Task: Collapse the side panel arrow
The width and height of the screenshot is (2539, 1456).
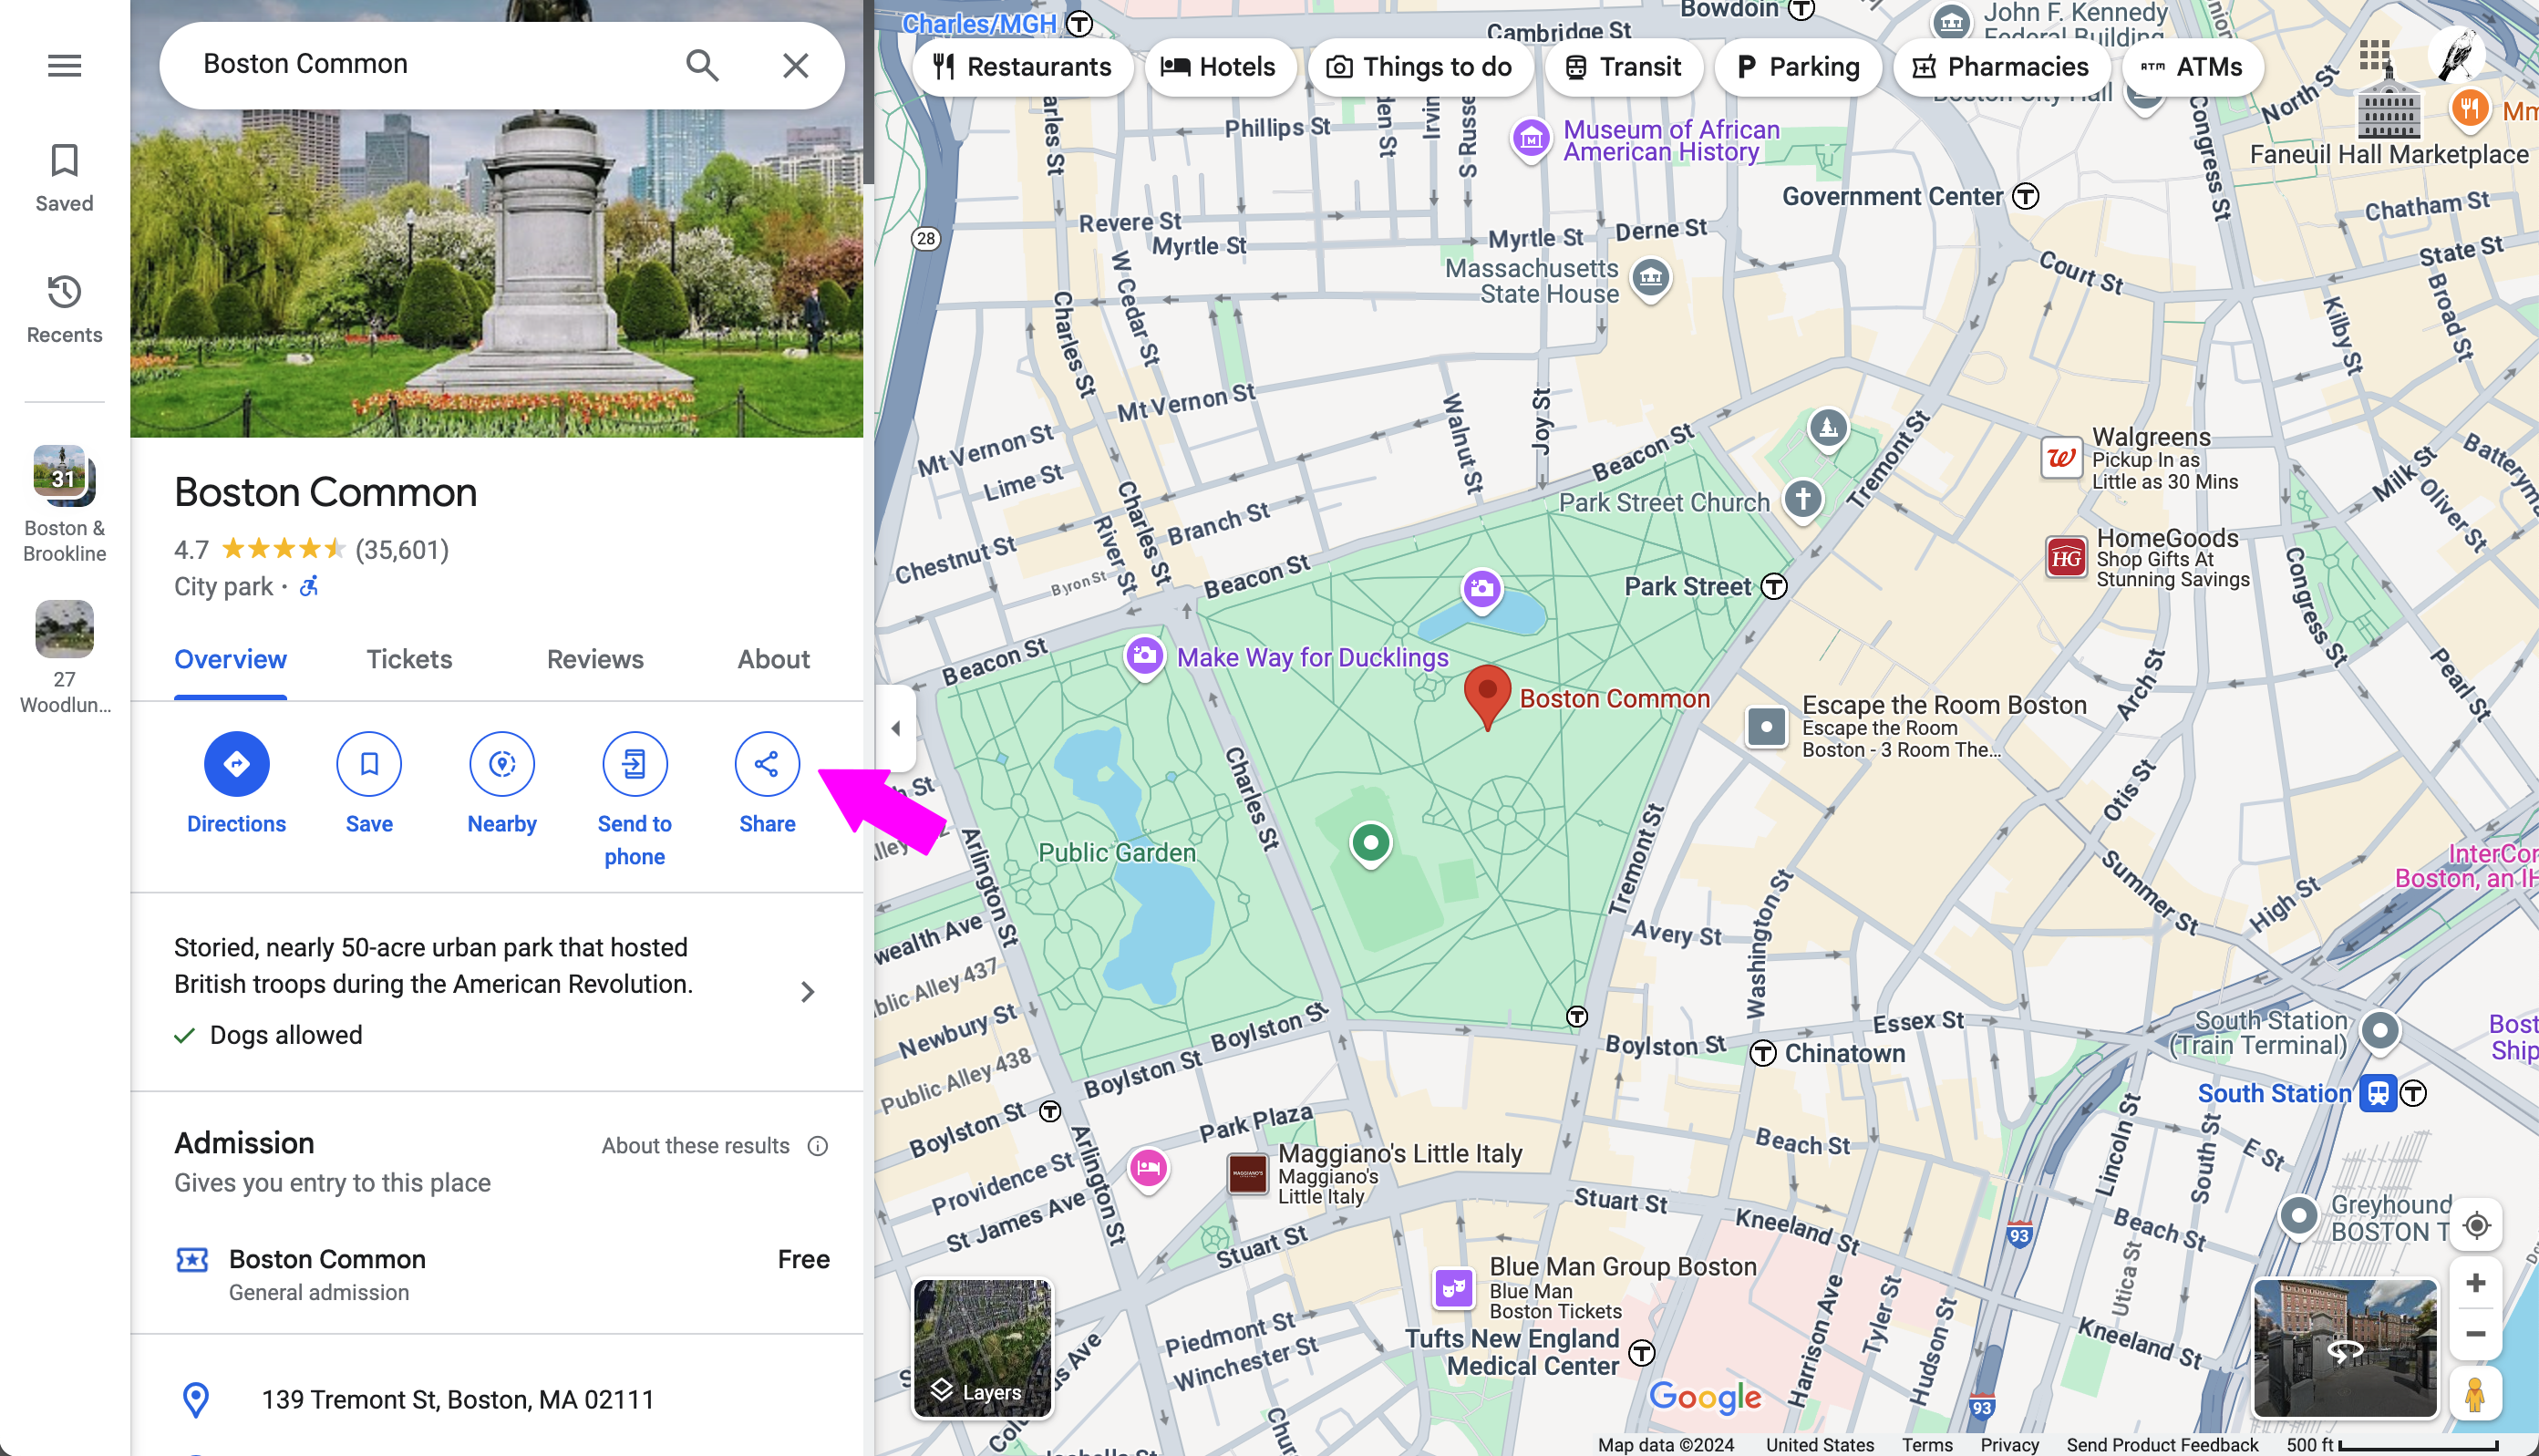Action: 895,728
